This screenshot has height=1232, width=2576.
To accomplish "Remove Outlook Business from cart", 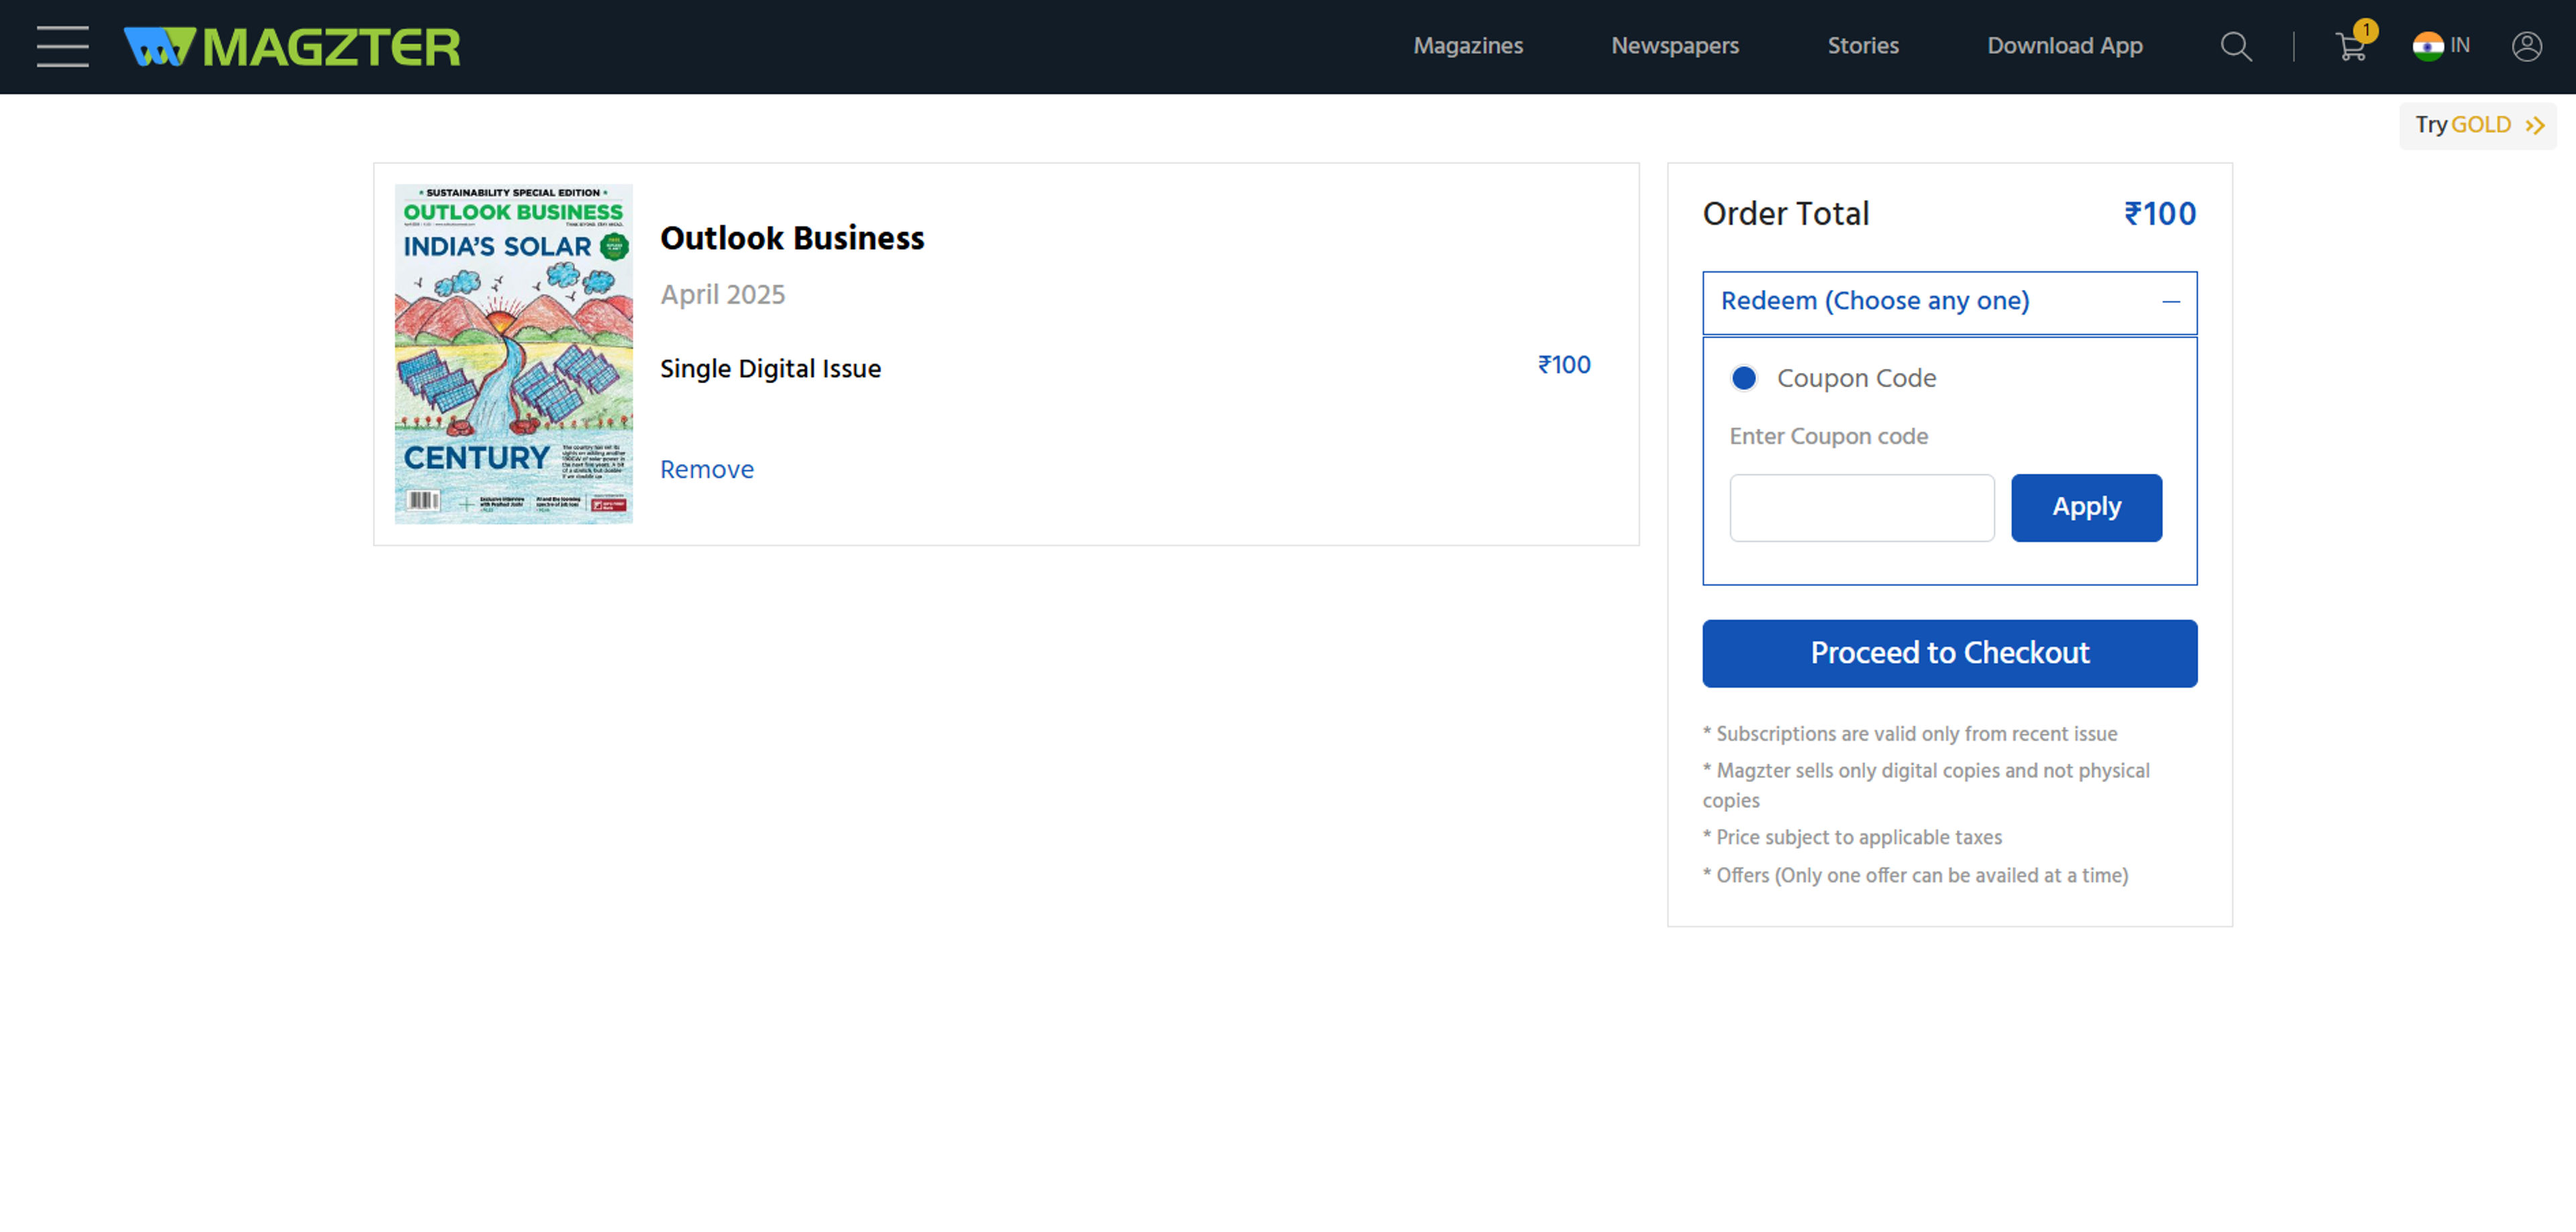I will pyautogui.click(x=706, y=469).
